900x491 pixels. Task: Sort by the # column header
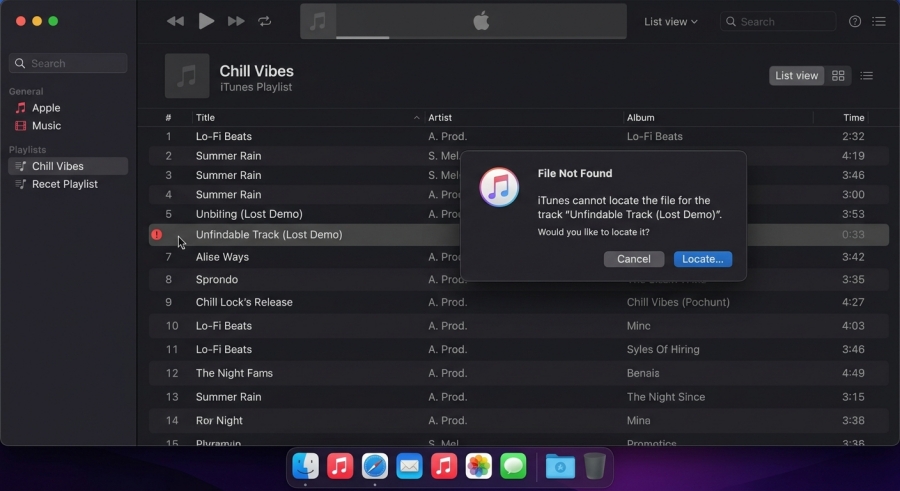coord(168,118)
